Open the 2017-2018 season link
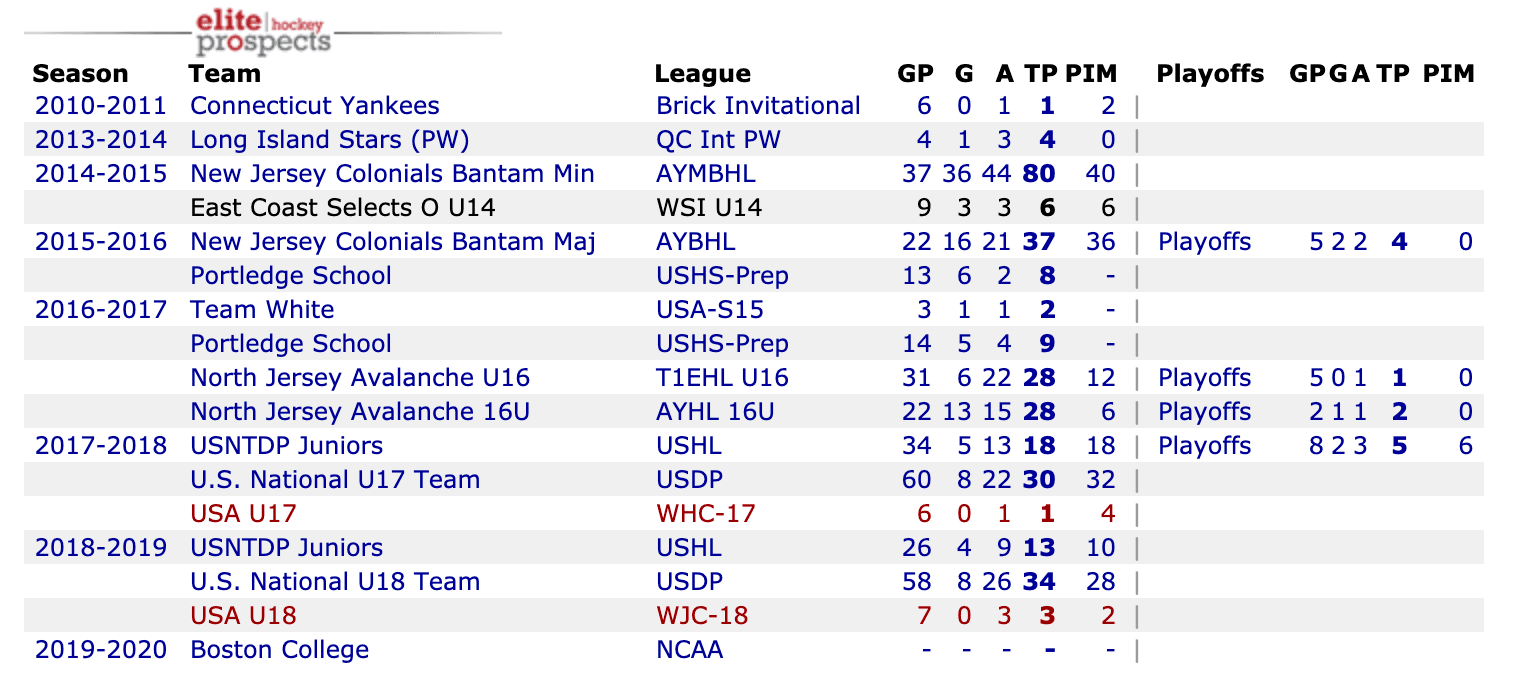The height and width of the screenshot is (682, 1520). [x=100, y=446]
